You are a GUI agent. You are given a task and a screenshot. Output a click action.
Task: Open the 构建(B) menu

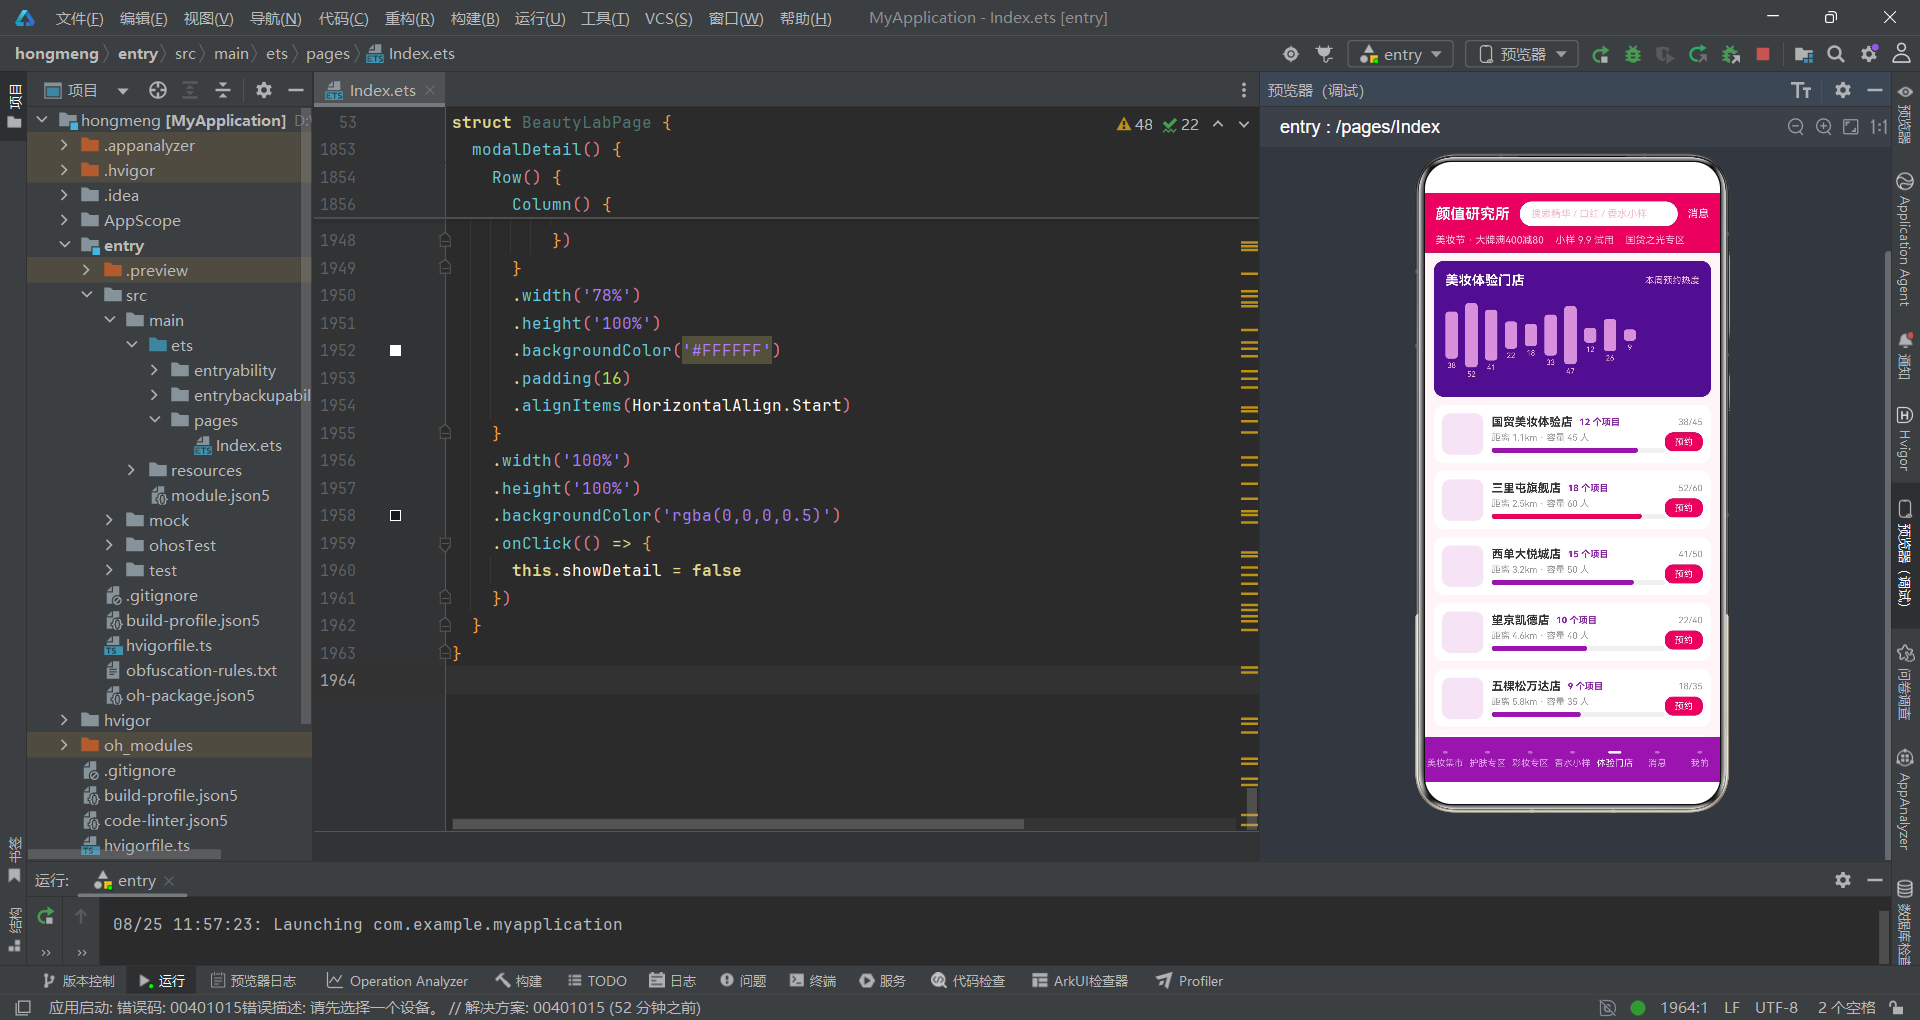click(475, 18)
